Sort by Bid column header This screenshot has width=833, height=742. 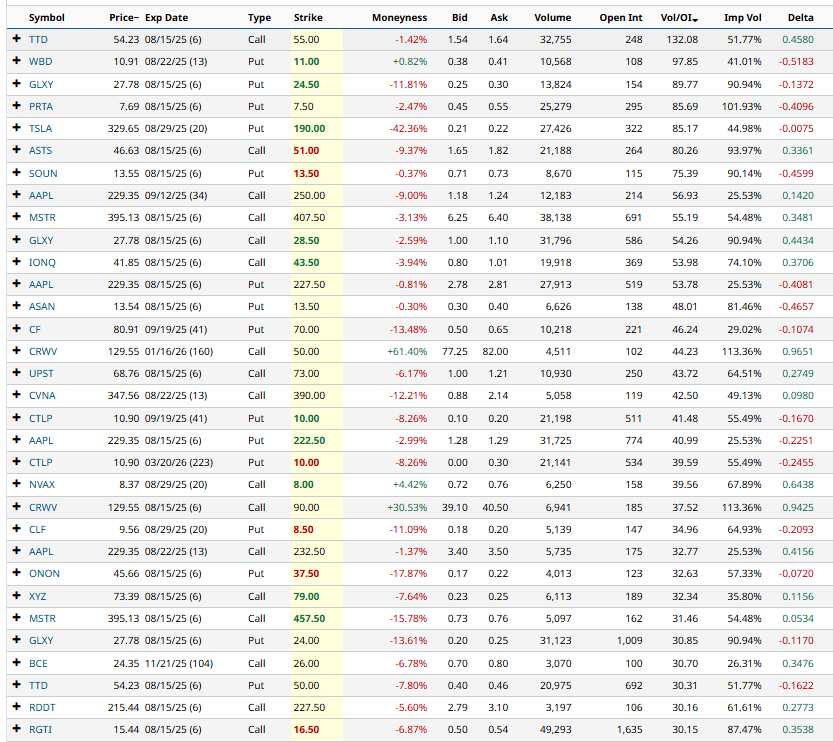(460, 18)
